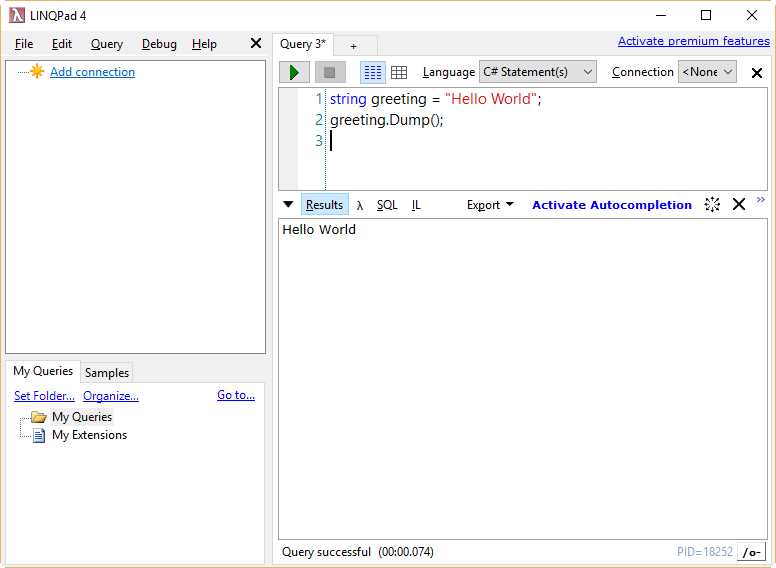
Task: Click the Hello World result text
Action: pos(319,230)
